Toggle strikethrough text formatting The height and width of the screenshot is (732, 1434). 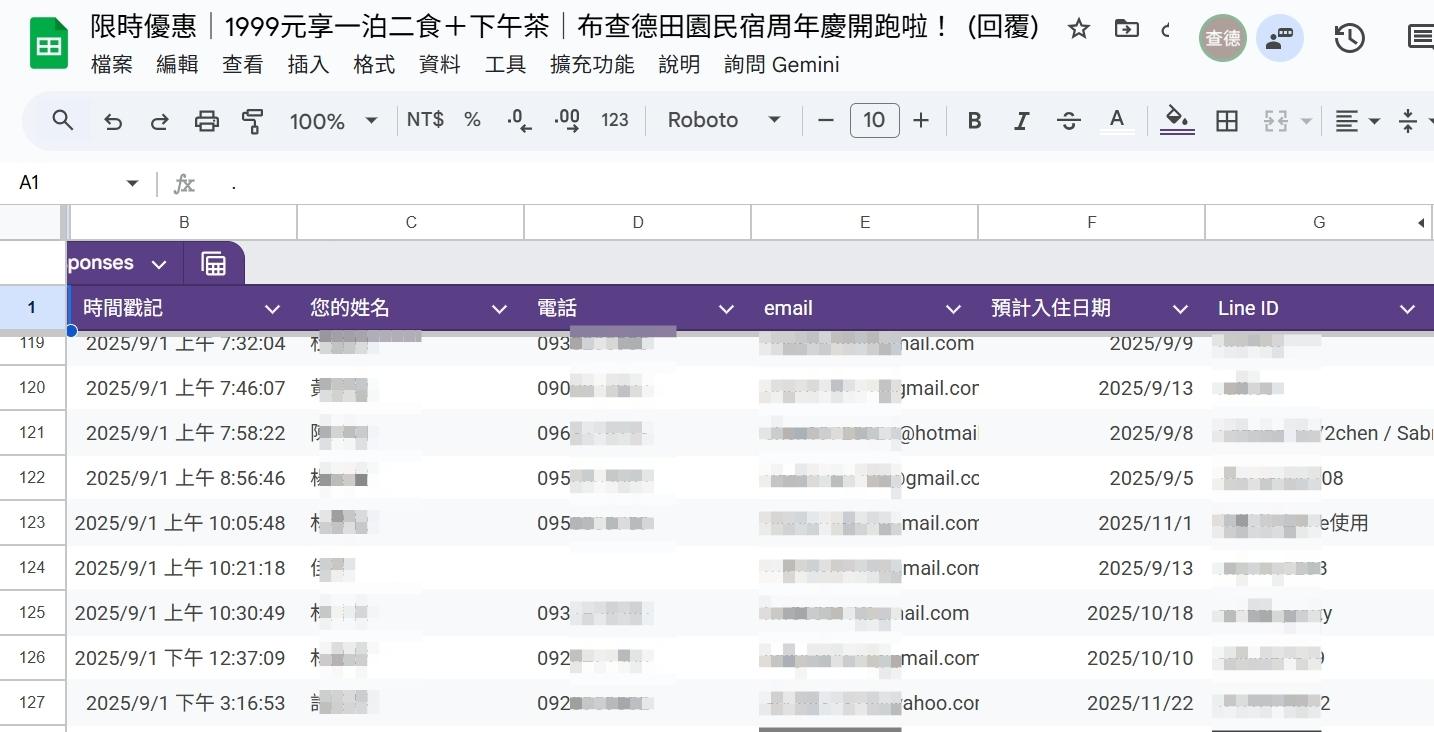pos(1068,121)
